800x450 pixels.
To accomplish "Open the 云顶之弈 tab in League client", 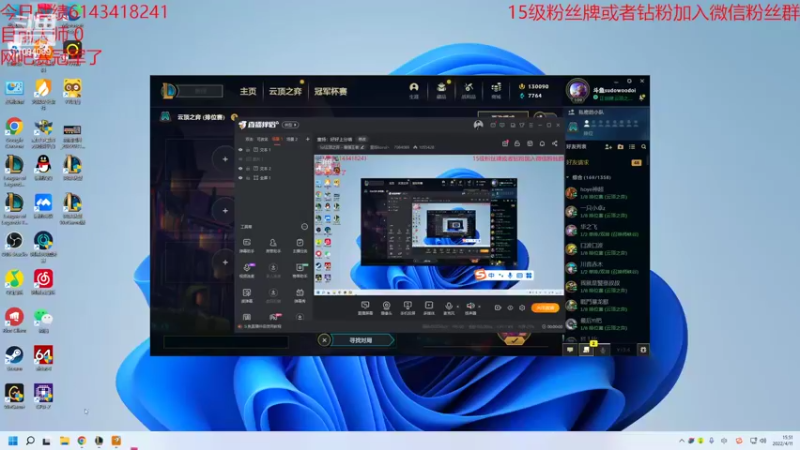I will [x=285, y=91].
